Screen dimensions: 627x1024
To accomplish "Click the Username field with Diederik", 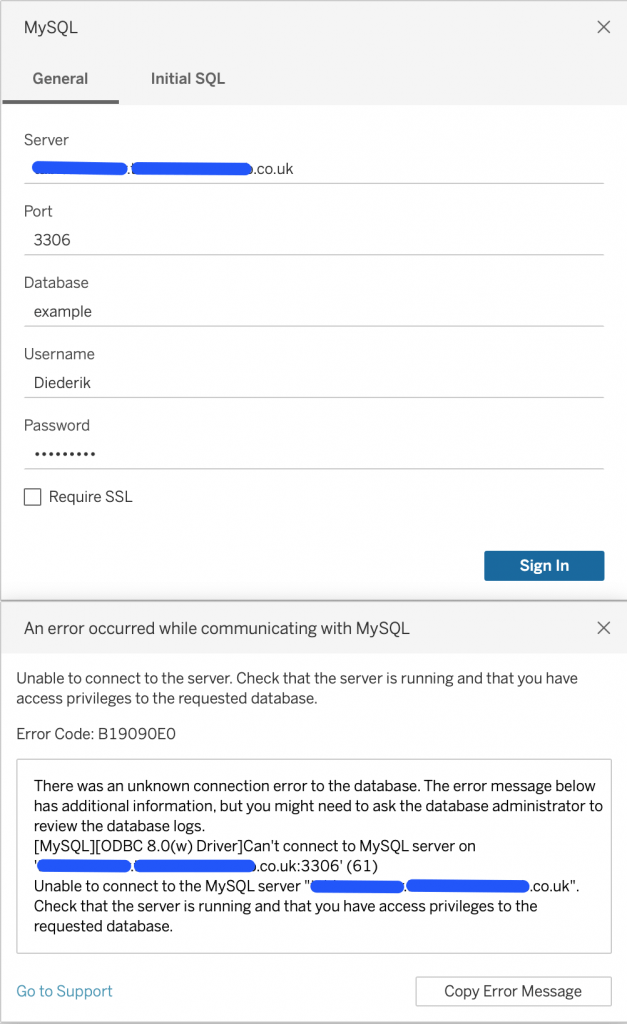I will [313, 382].
